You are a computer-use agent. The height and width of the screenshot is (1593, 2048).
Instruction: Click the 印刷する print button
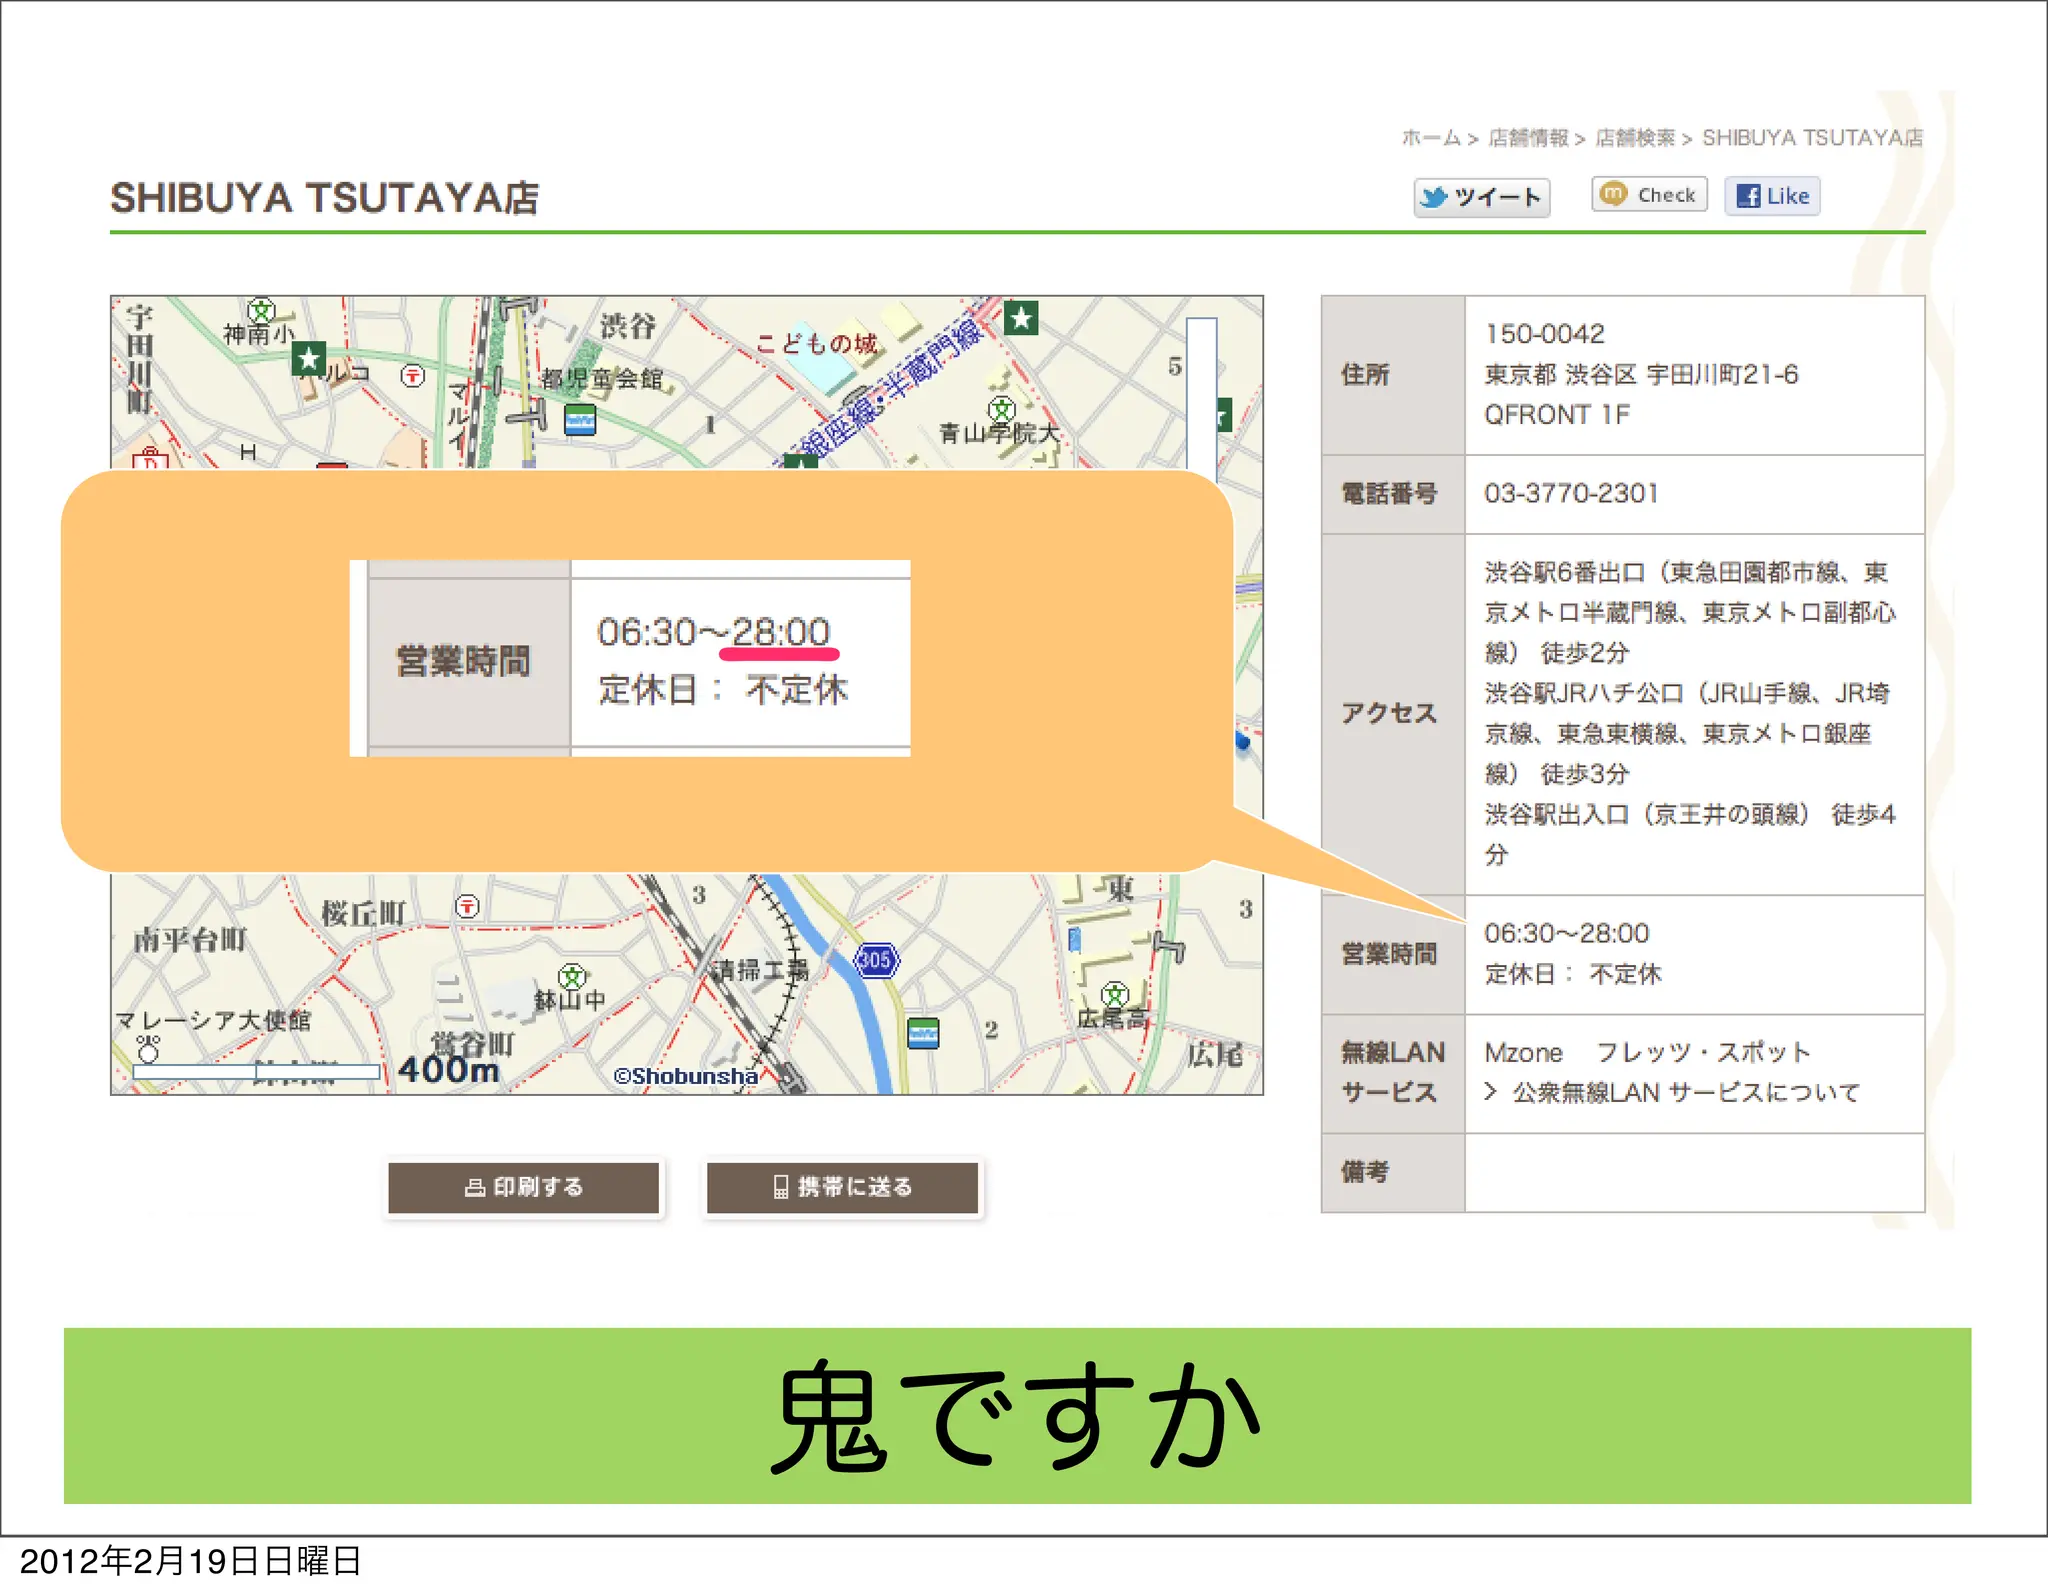pos(524,1187)
